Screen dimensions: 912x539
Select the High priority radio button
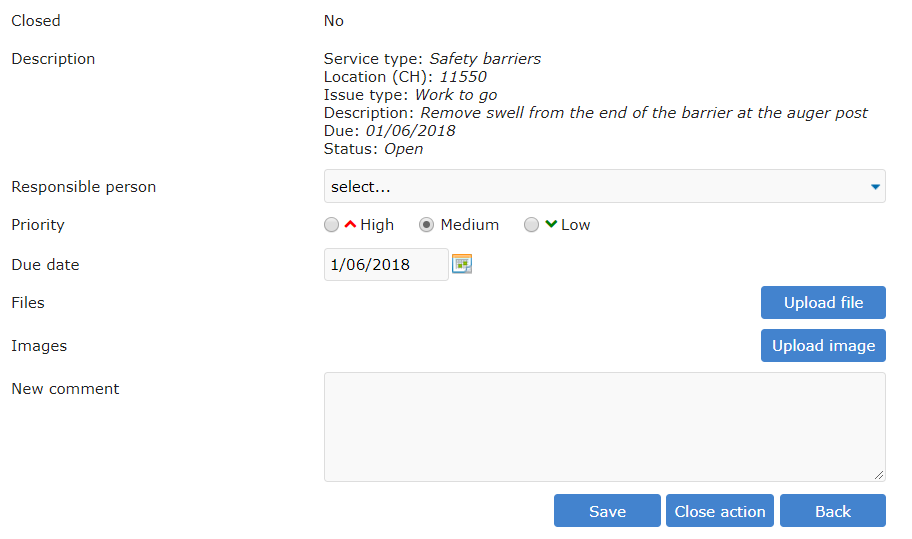332,225
